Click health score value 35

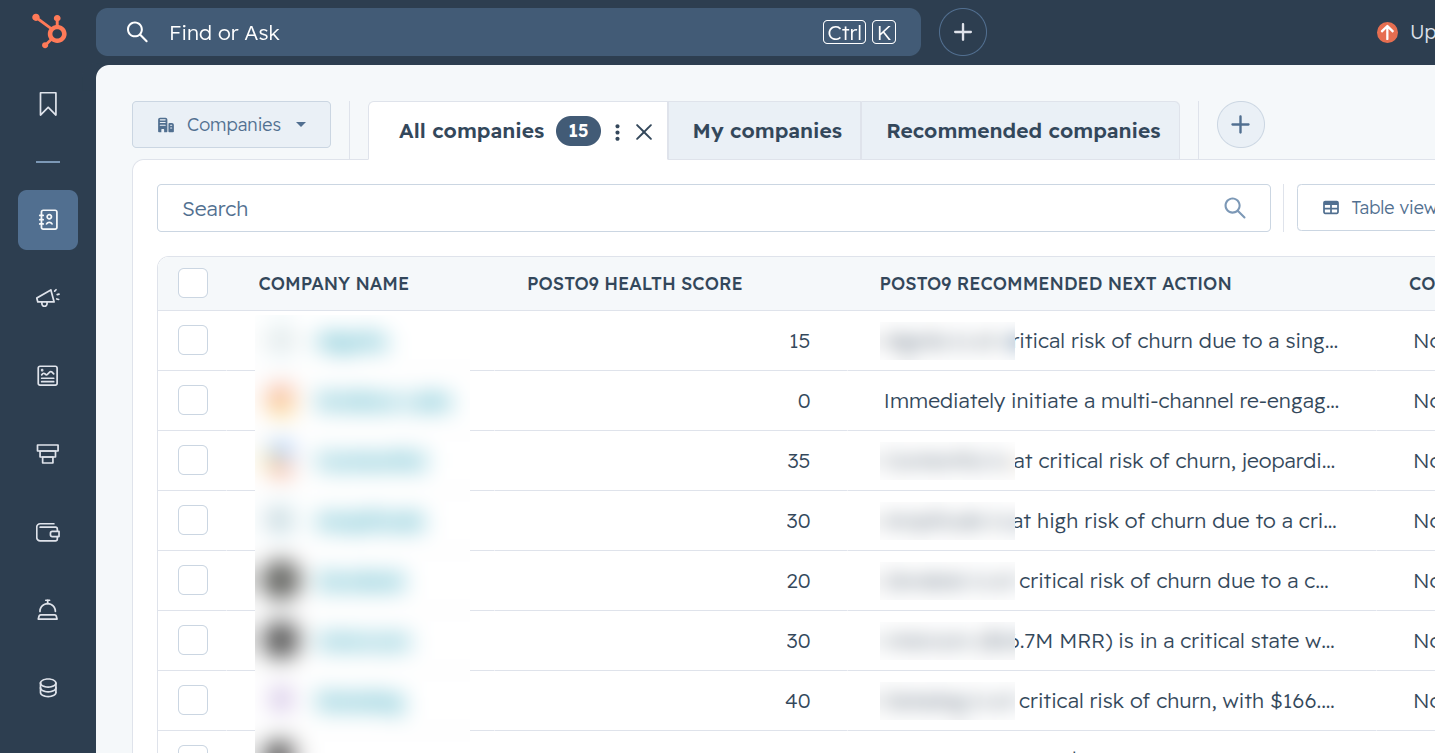click(798, 461)
